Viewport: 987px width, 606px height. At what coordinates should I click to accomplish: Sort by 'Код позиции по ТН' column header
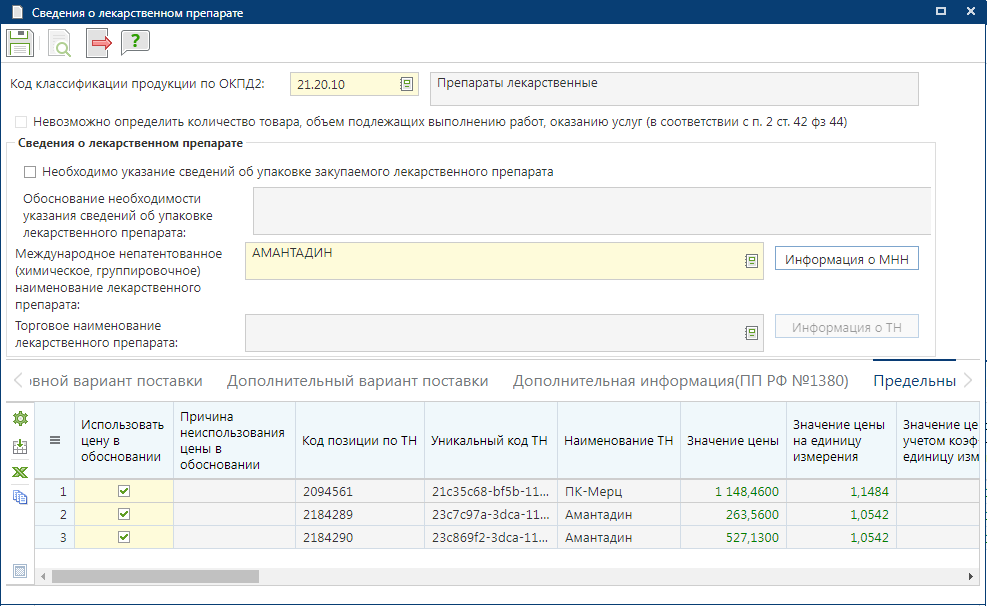point(359,440)
